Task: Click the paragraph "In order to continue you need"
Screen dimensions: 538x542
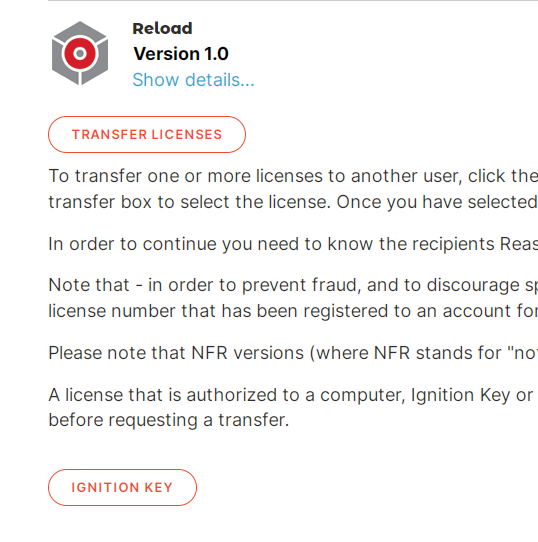Action: (293, 244)
